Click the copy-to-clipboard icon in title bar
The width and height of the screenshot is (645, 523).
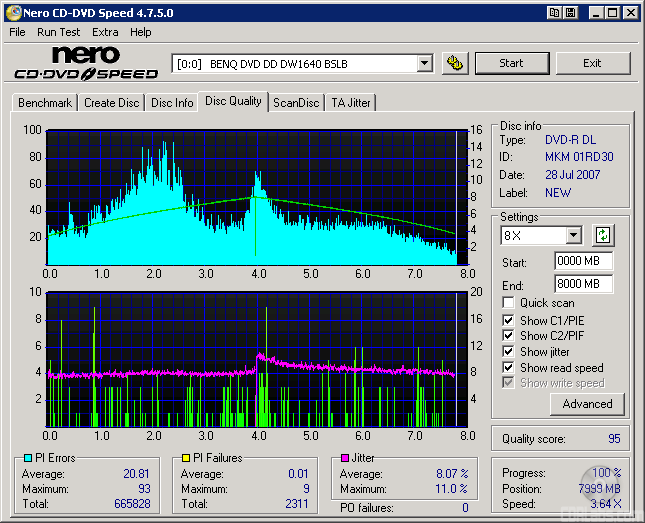point(552,13)
